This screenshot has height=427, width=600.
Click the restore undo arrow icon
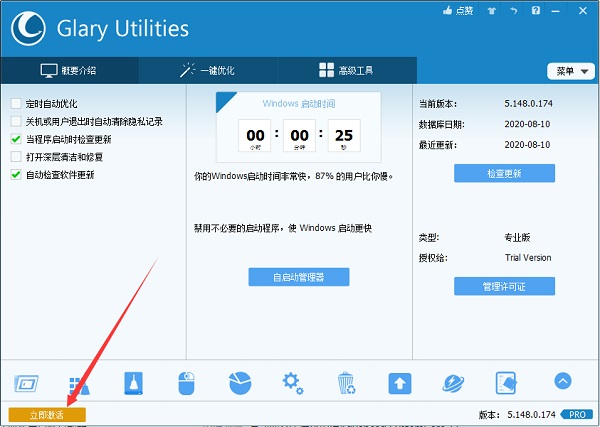[514, 11]
